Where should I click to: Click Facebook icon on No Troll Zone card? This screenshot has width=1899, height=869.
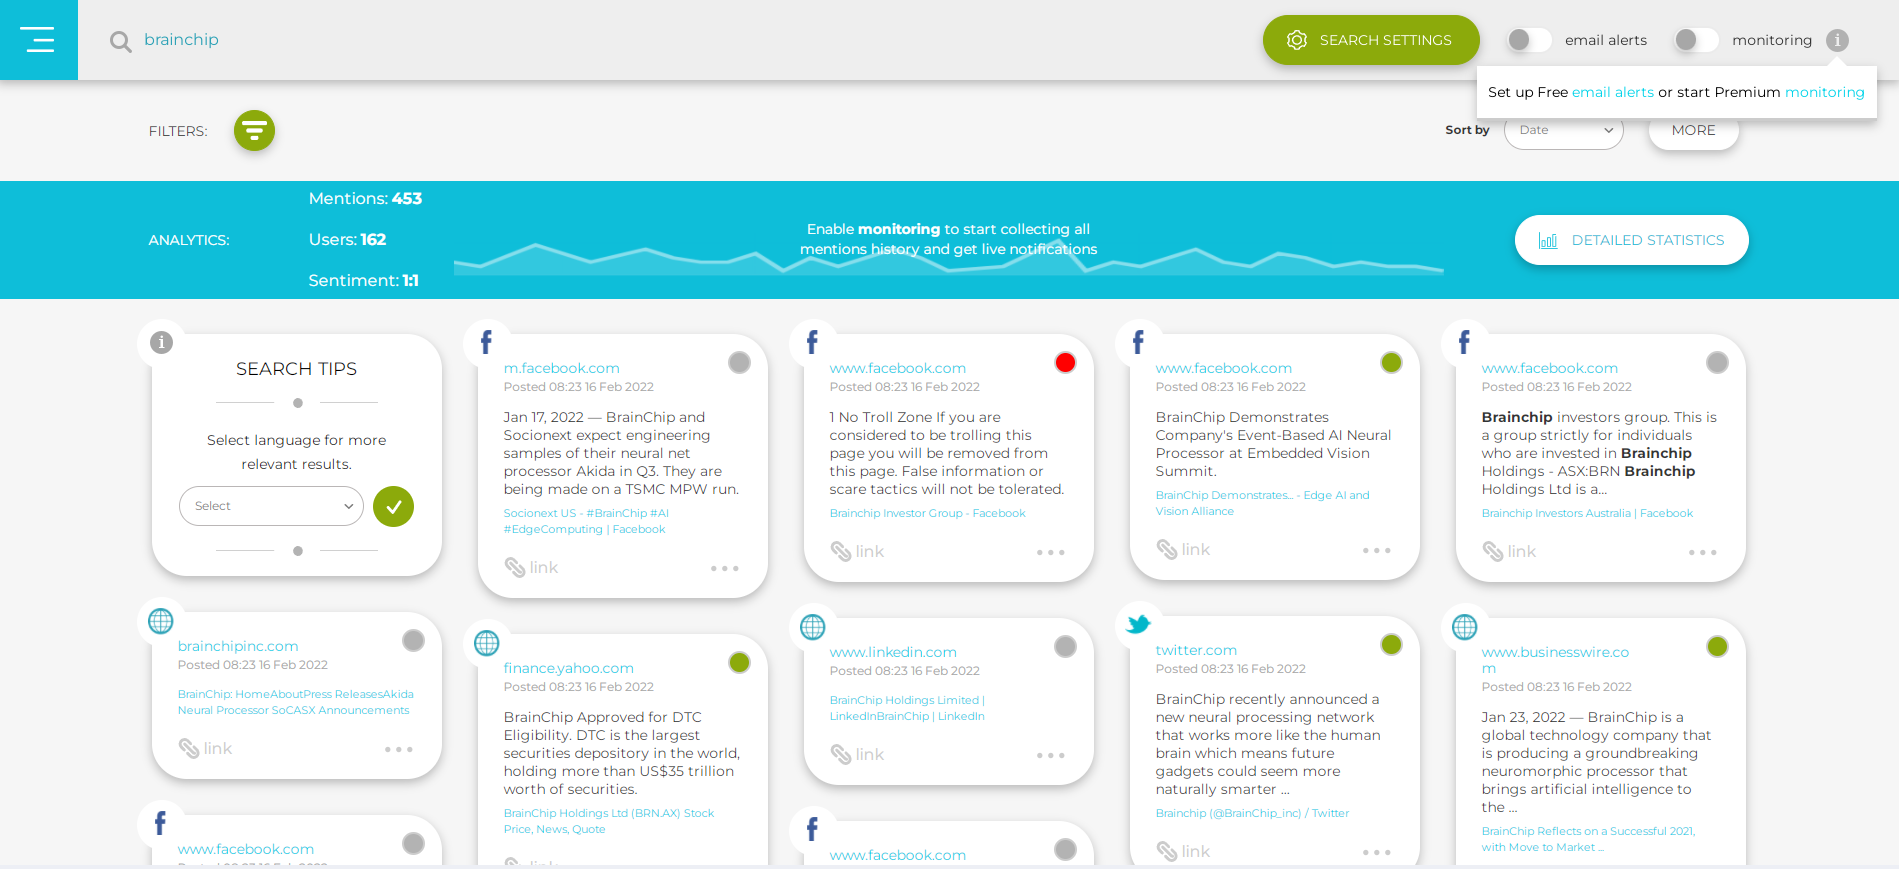pyautogui.click(x=812, y=342)
